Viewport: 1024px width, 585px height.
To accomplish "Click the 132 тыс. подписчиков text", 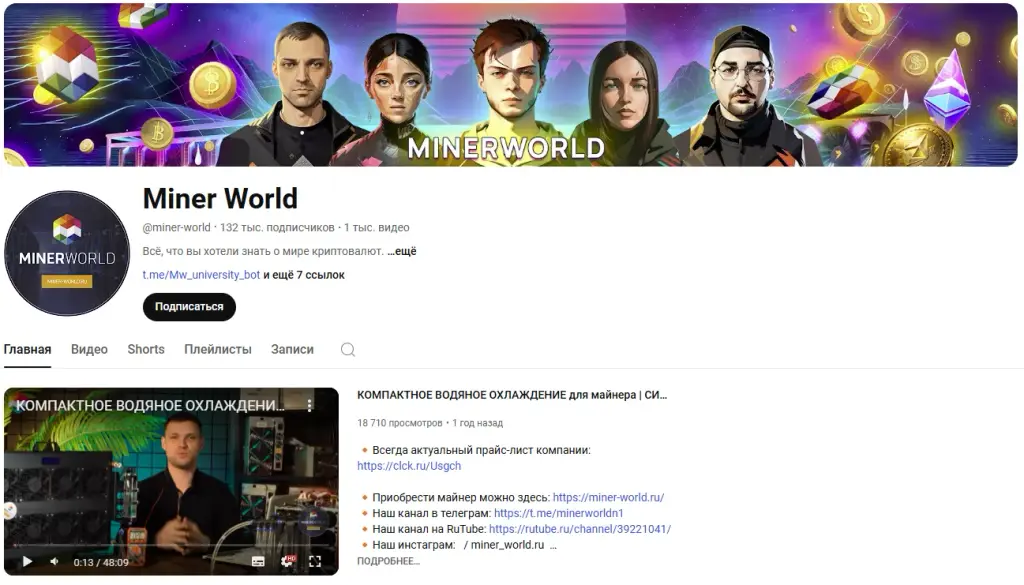I will tap(277, 227).
